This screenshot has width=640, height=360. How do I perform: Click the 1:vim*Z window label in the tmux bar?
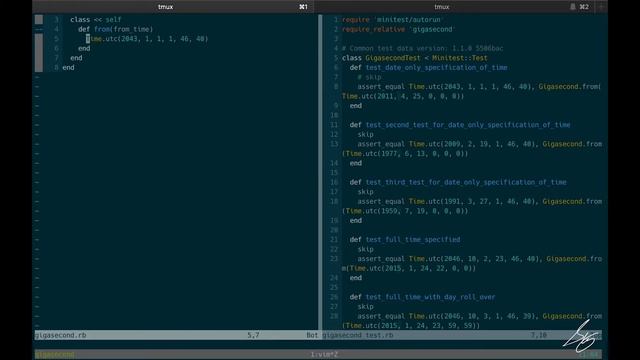(x=324, y=354)
